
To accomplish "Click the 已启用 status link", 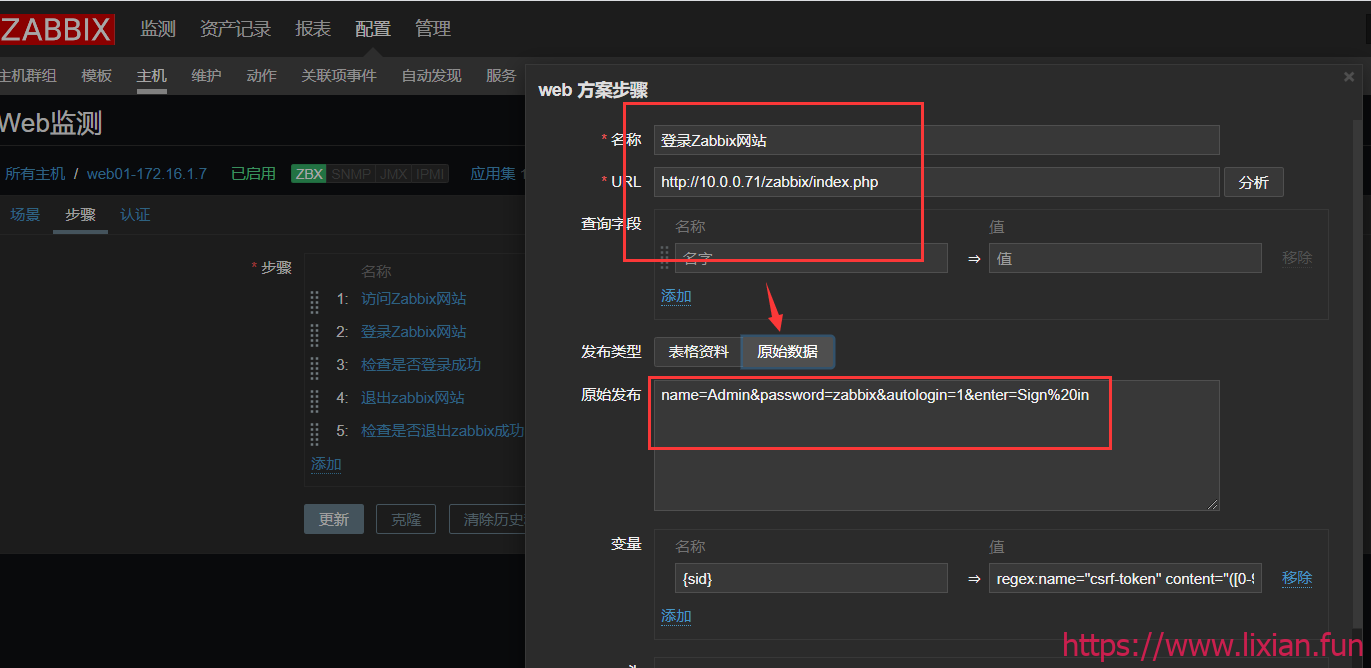I will click(x=253, y=174).
